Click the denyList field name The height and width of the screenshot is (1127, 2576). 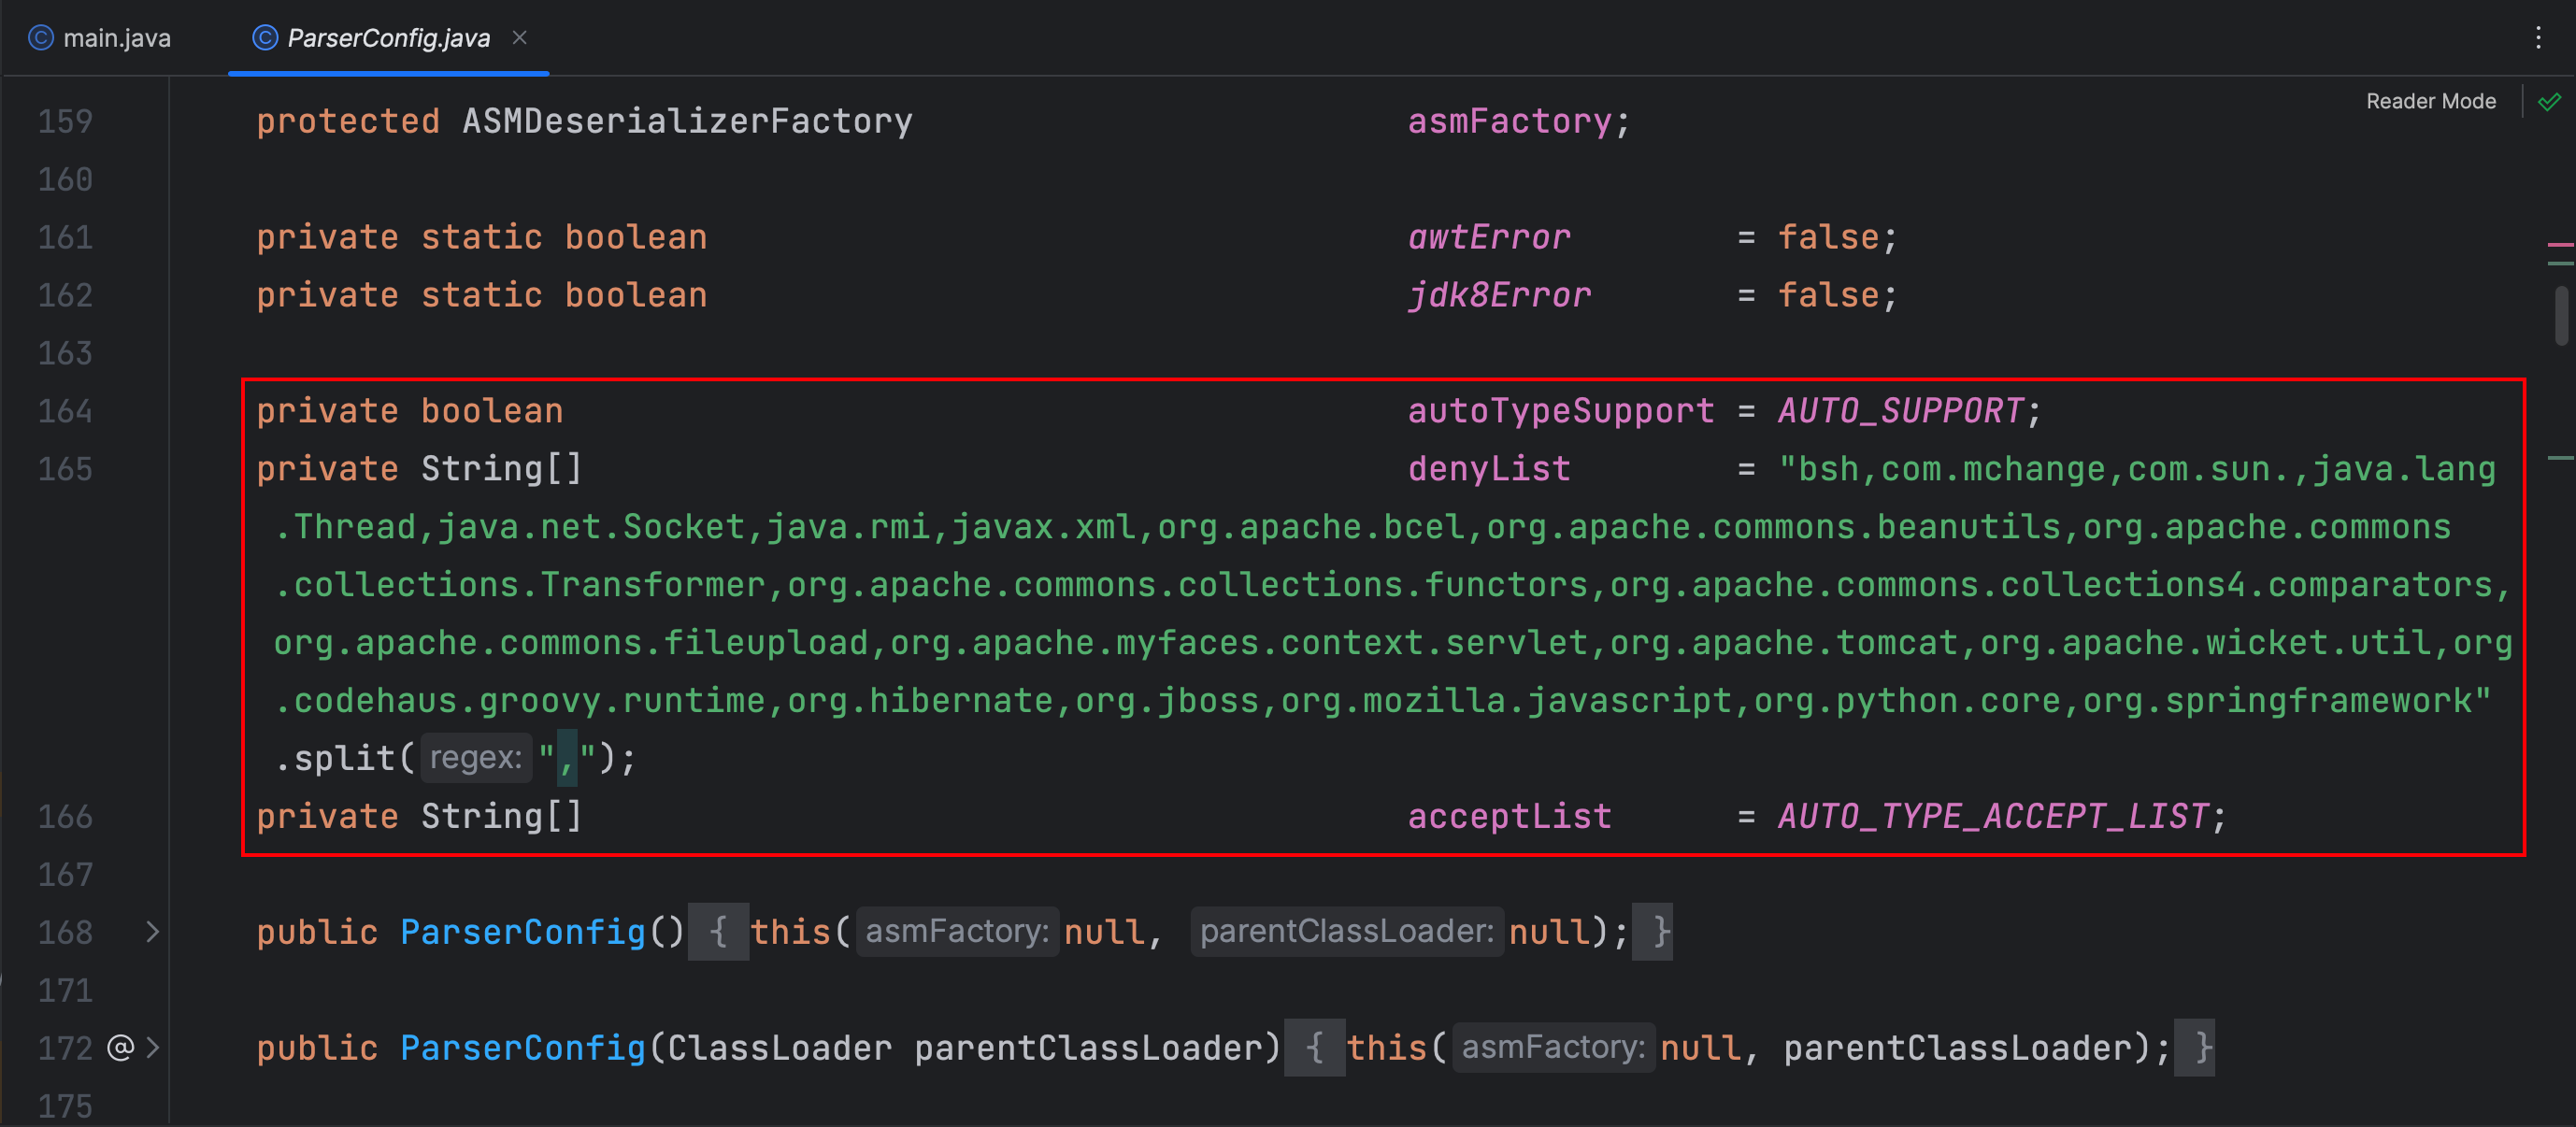(x=1489, y=470)
